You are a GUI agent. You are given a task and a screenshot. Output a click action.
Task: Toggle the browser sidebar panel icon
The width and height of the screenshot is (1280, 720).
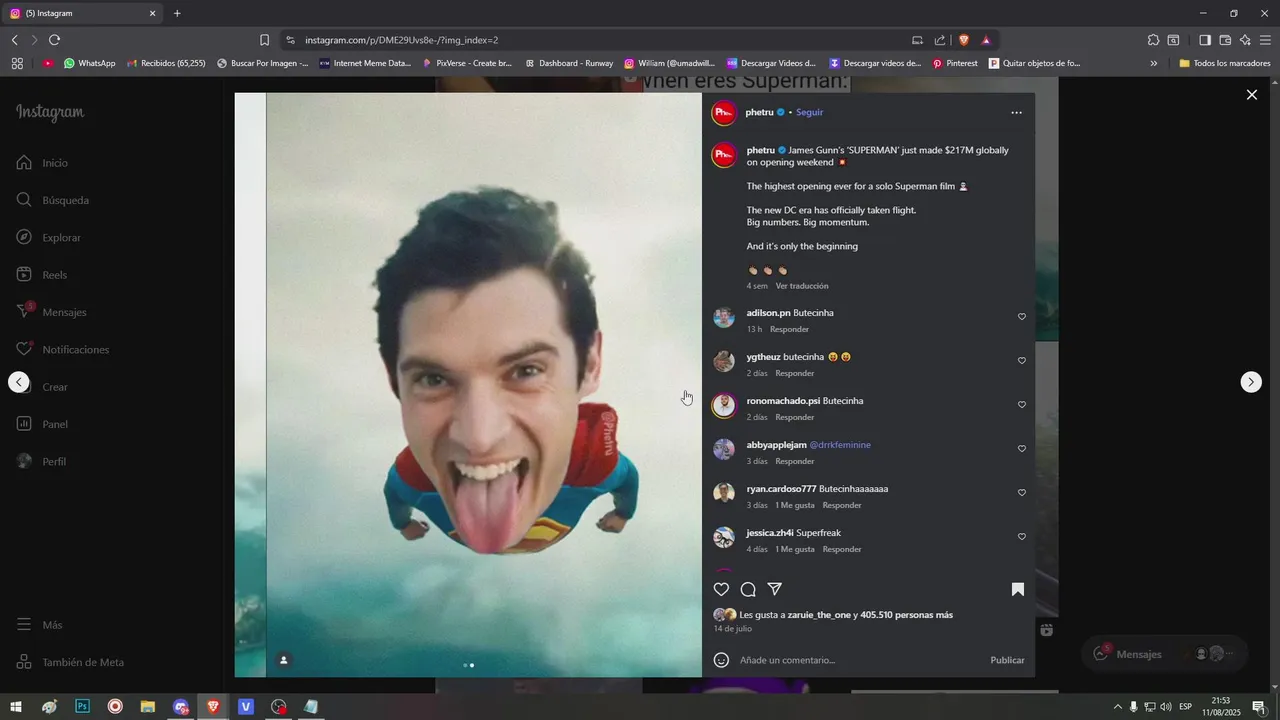(1205, 40)
